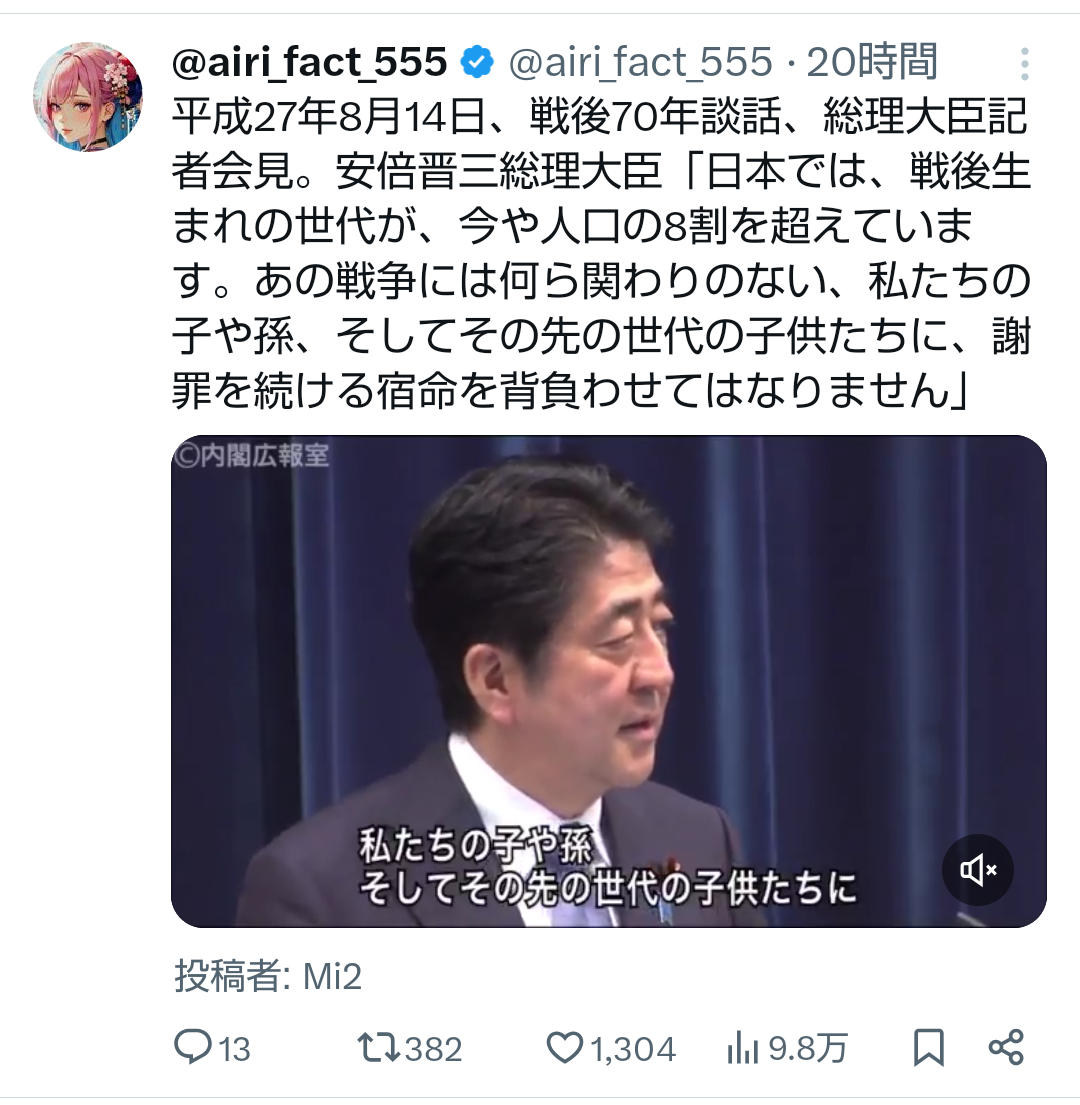Image resolution: width=1080 pixels, height=1105 pixels.
Task: Click the like count 1,304
Action: [633, 1049]
